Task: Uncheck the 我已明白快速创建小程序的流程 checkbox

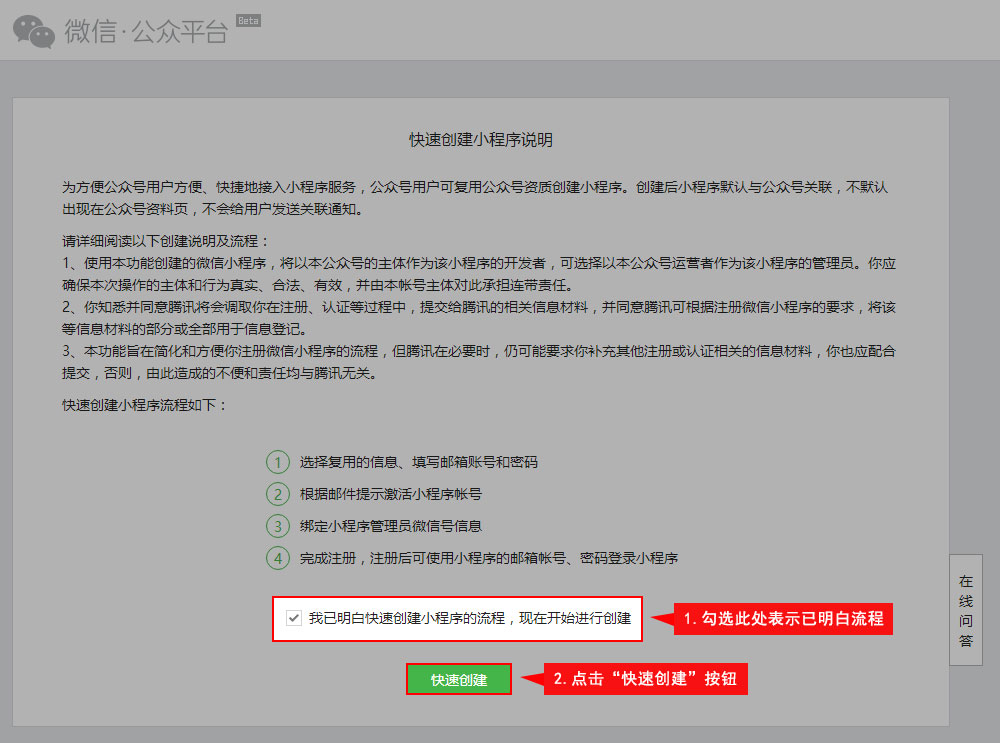Action: click(293, 619)
